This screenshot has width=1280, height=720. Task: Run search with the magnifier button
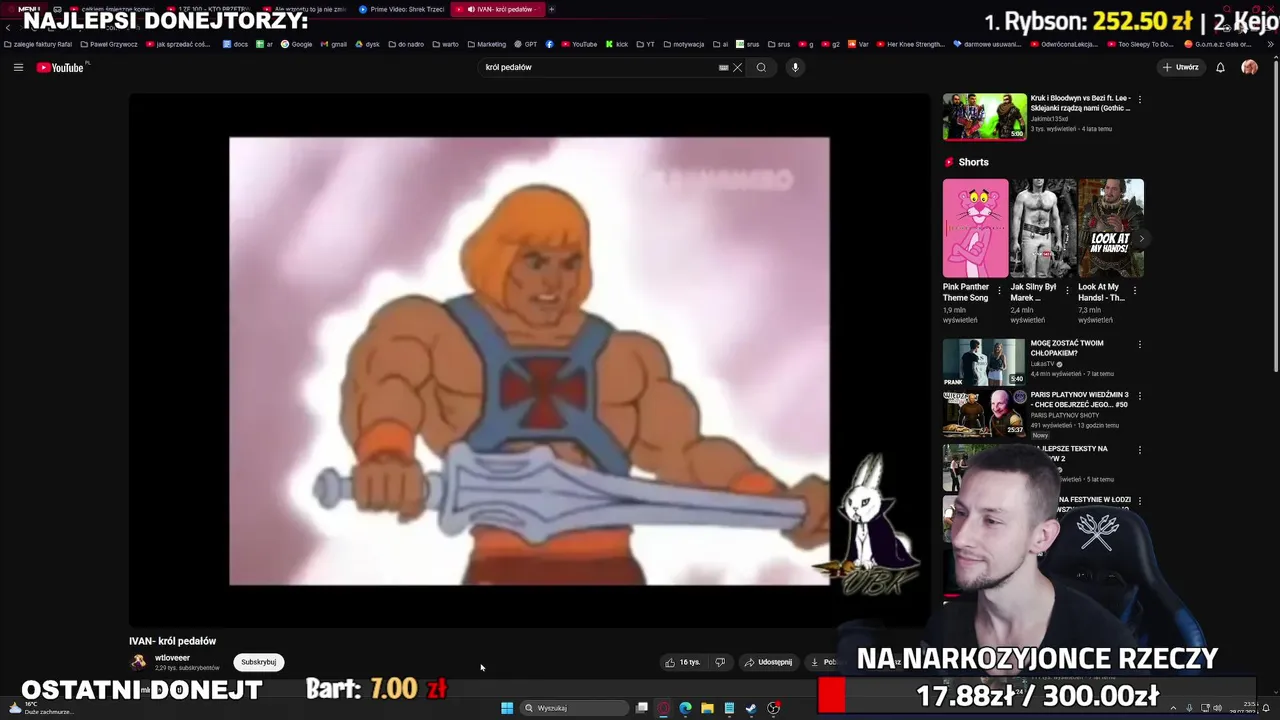(761, 67)
